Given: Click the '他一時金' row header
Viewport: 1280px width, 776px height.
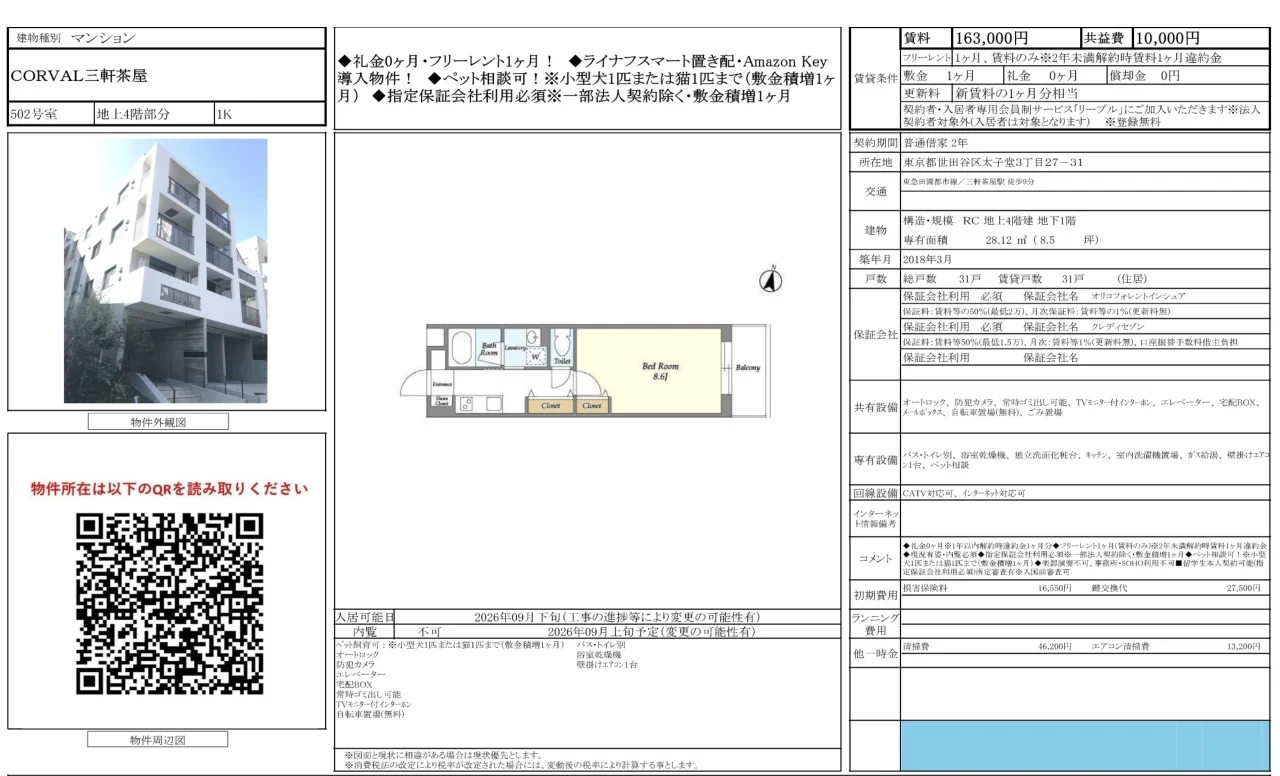Looking at the screenshot, I should point(875,653).
